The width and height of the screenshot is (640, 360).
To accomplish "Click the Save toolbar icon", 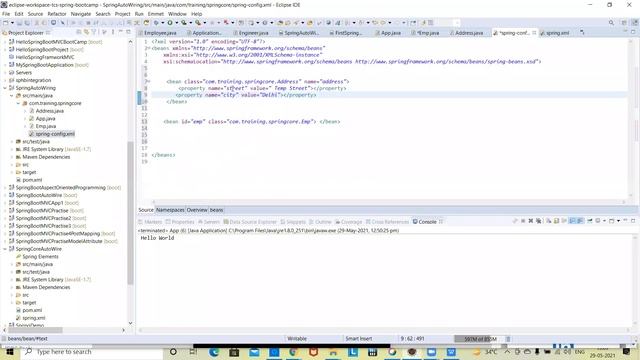I will pos(19,23).
